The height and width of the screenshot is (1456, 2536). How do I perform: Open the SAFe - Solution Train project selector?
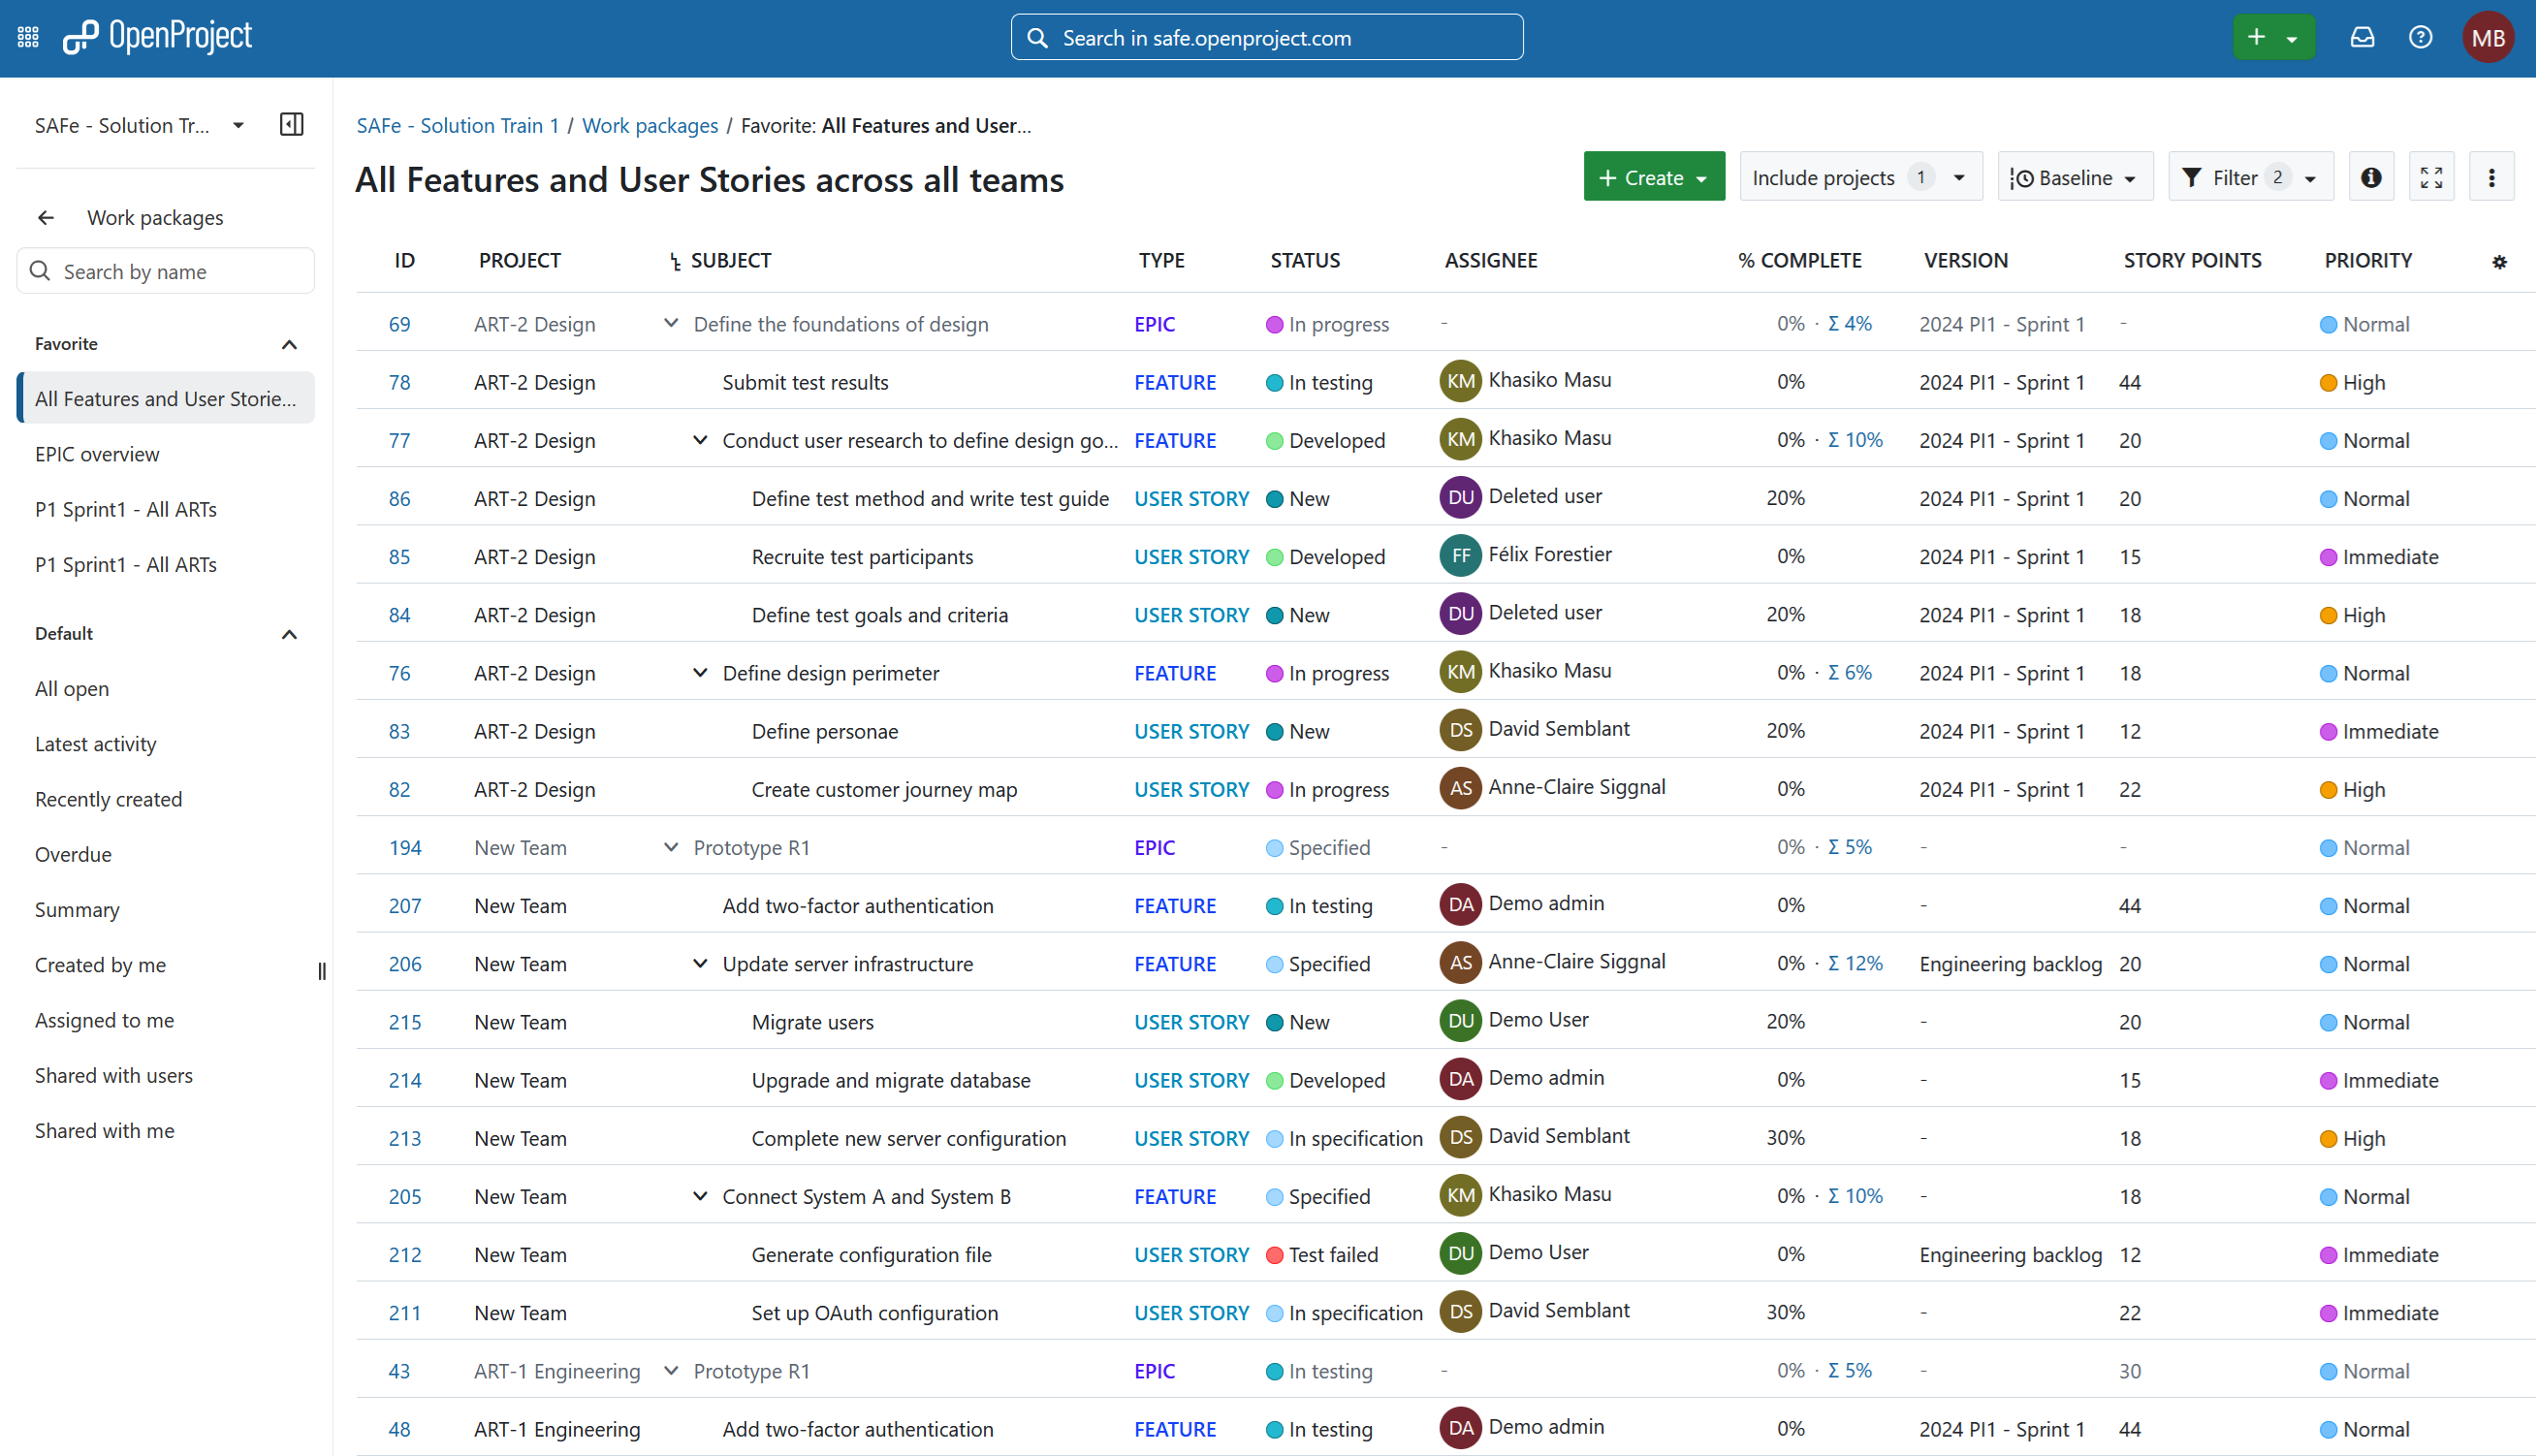tap(140, 125)
